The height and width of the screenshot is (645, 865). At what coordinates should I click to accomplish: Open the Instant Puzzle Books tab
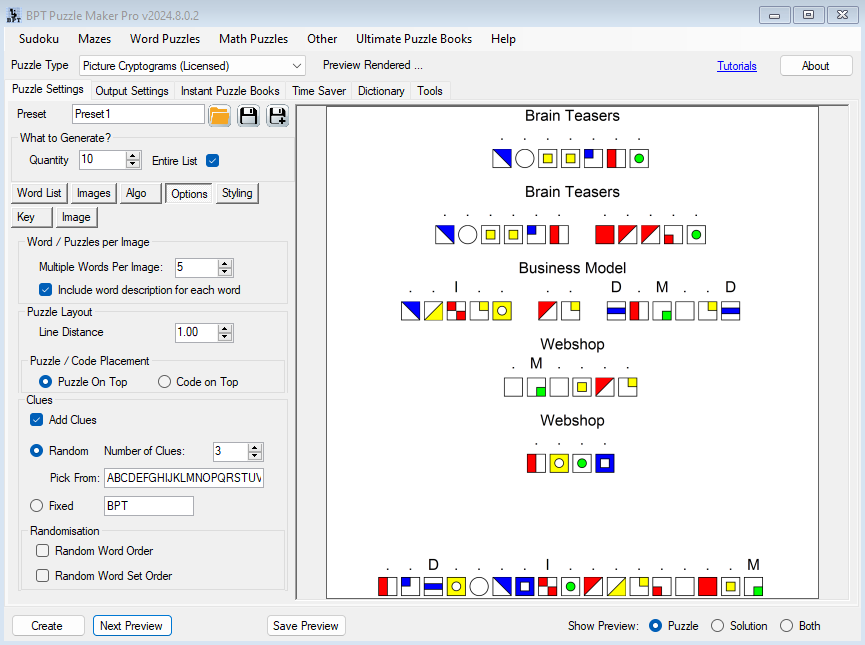[230, 91]
